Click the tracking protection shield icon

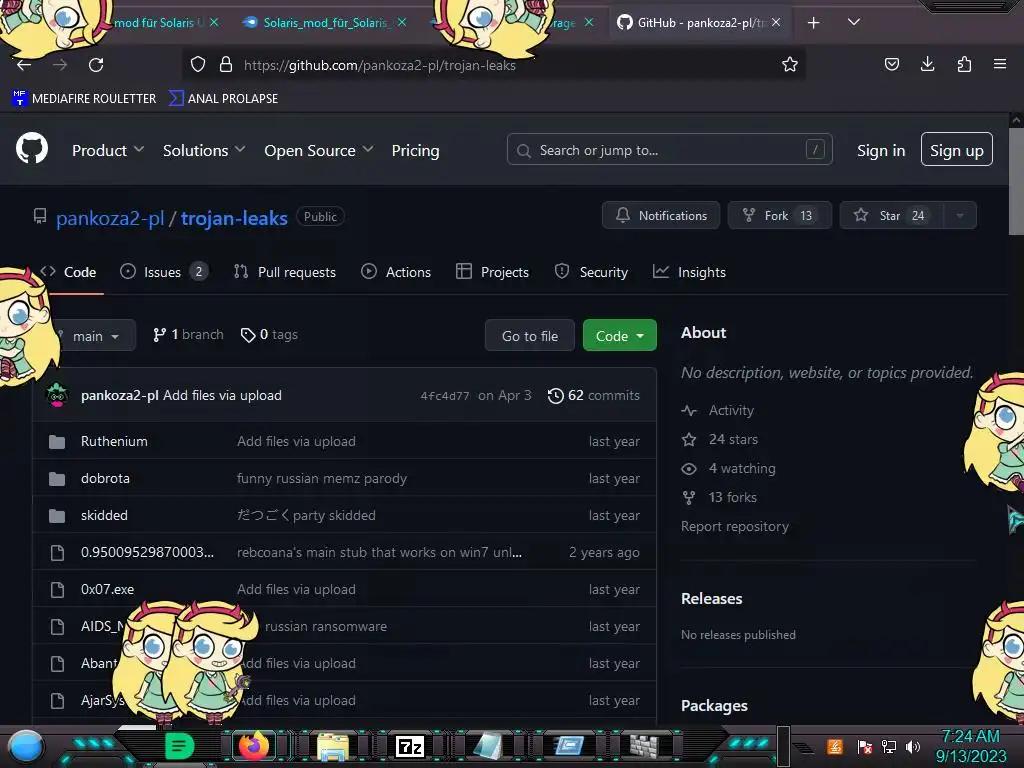[198, 64]
